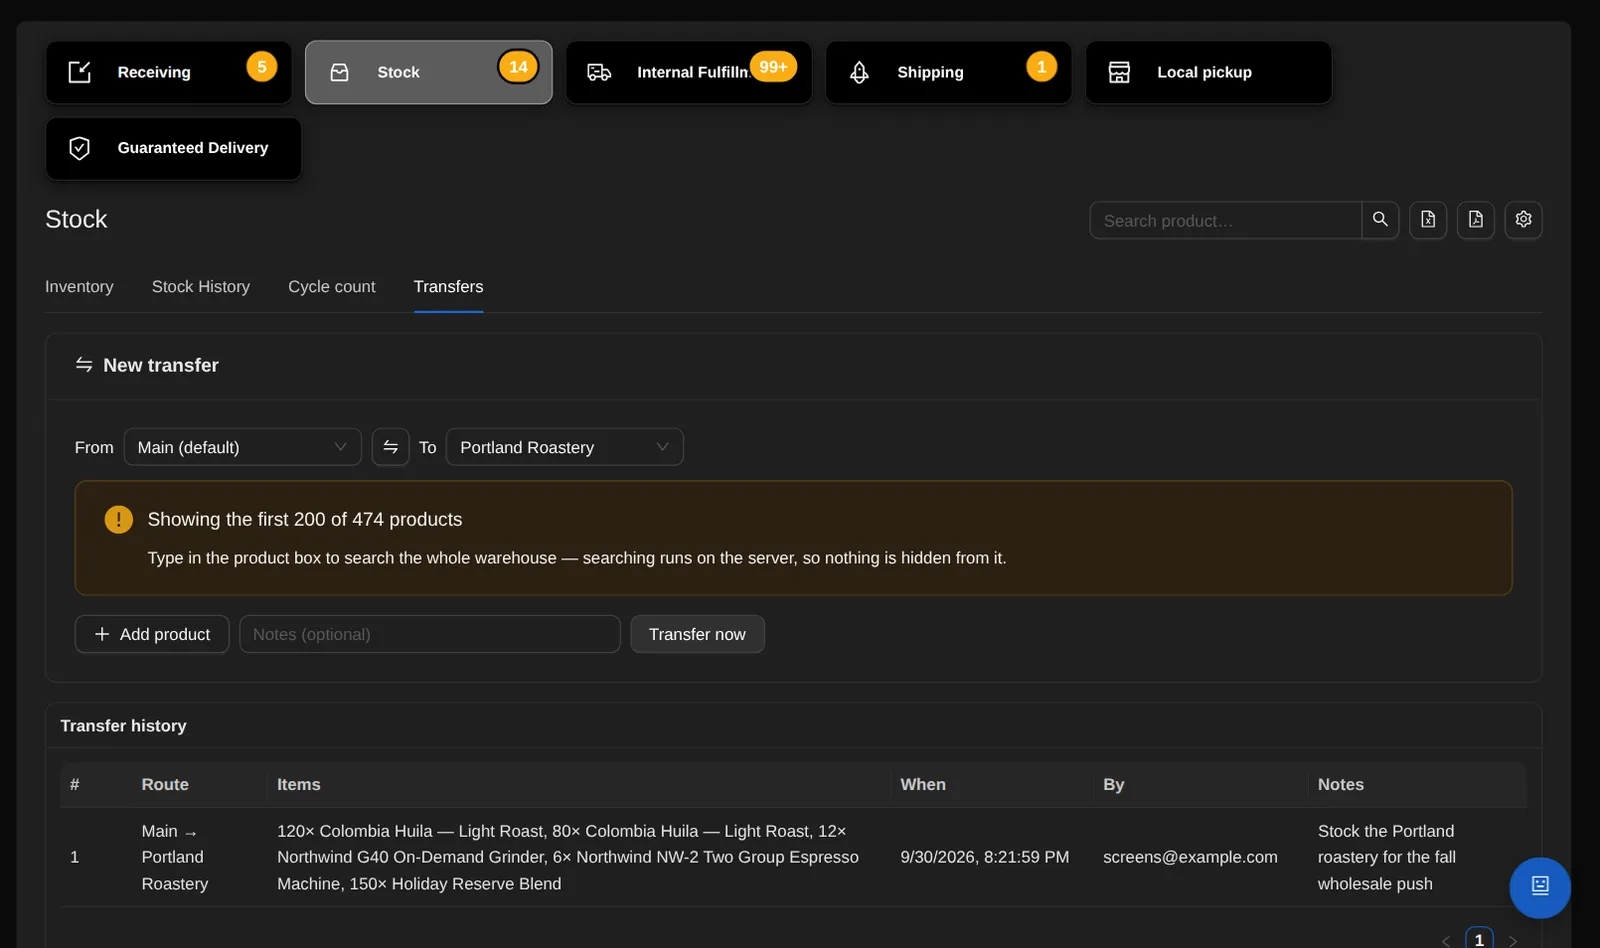
Task: Swap From and To warehouses
Action: 391,447
